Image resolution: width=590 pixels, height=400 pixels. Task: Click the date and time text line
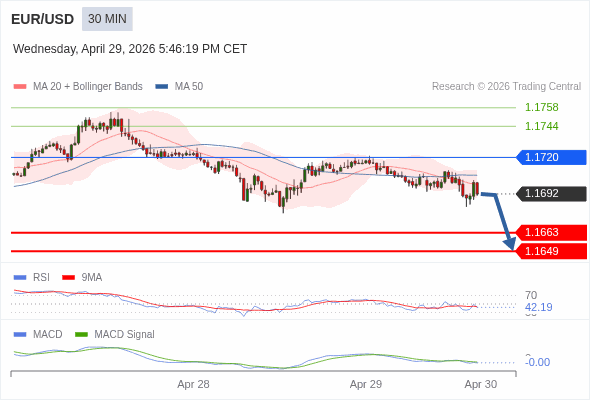tap(130, 49)
